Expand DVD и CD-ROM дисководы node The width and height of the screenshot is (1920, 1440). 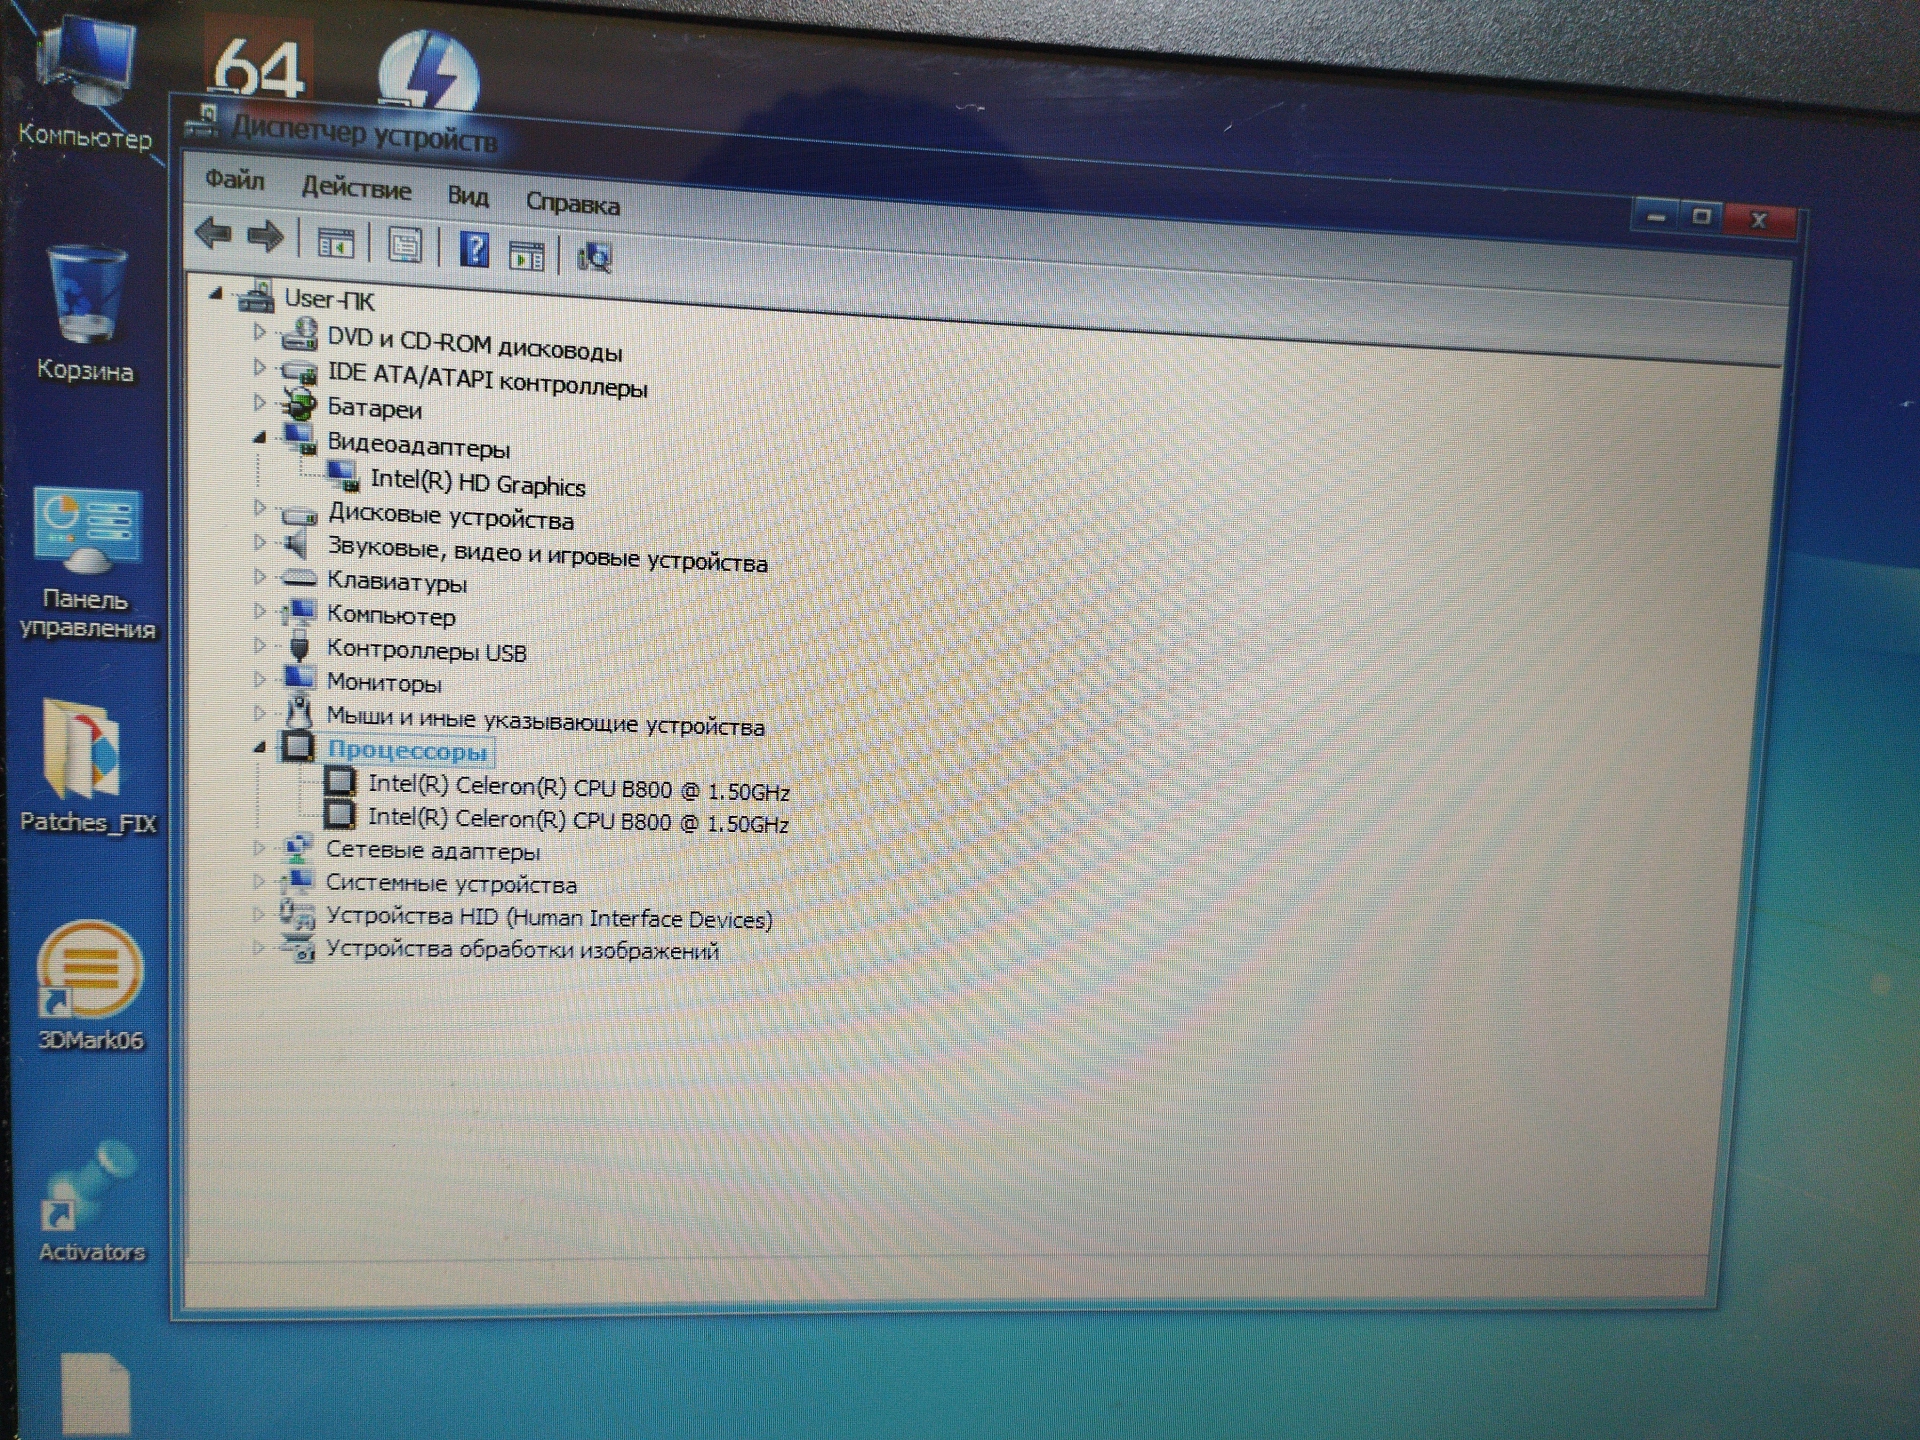(259, 331)
